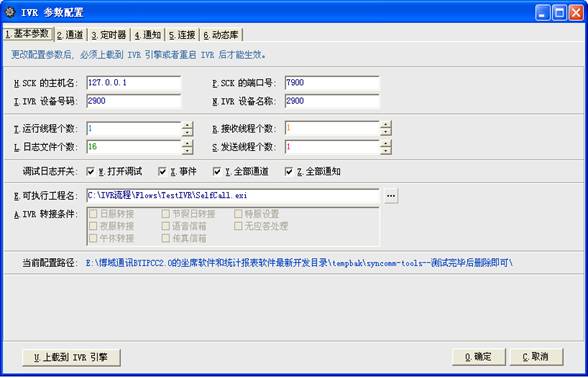Switch to the 通道 tab

70,35
